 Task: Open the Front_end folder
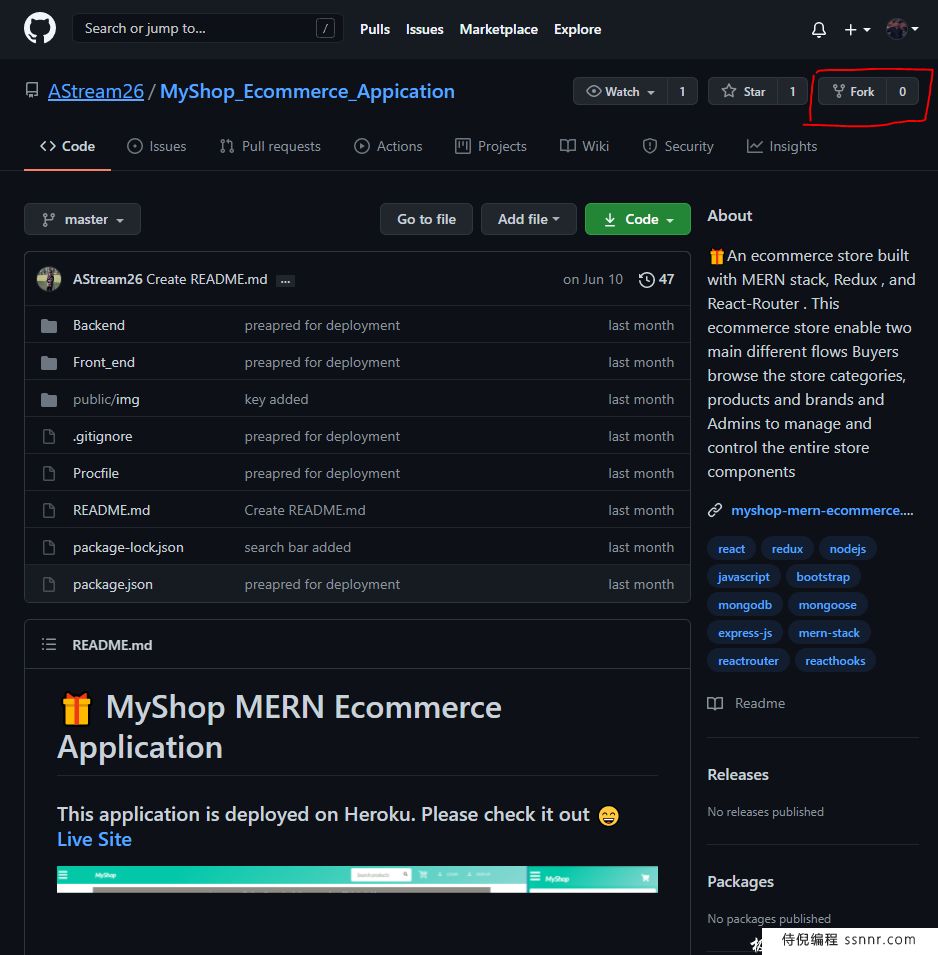pos(104,362)
